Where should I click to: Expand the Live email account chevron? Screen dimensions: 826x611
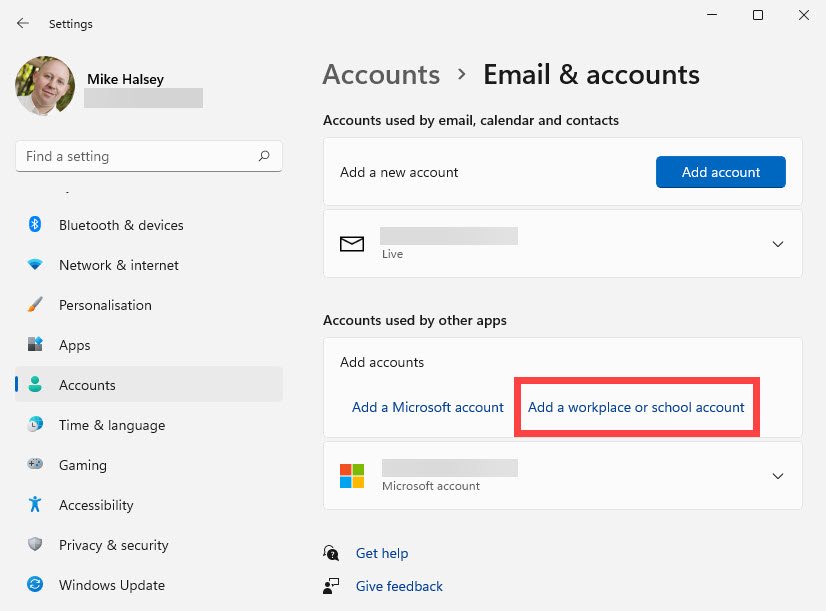pos(778,244)
